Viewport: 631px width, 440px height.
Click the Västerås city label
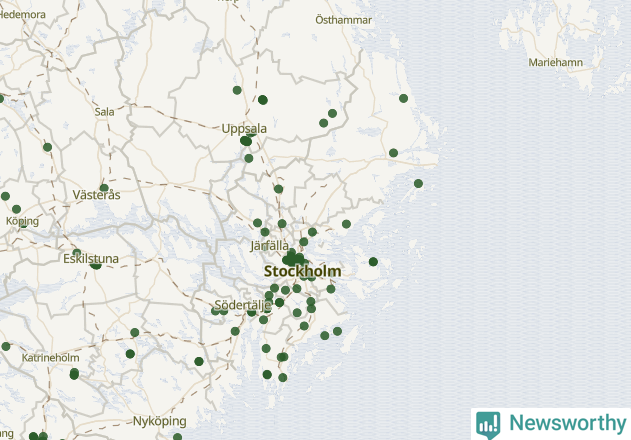tap(97, 195)
